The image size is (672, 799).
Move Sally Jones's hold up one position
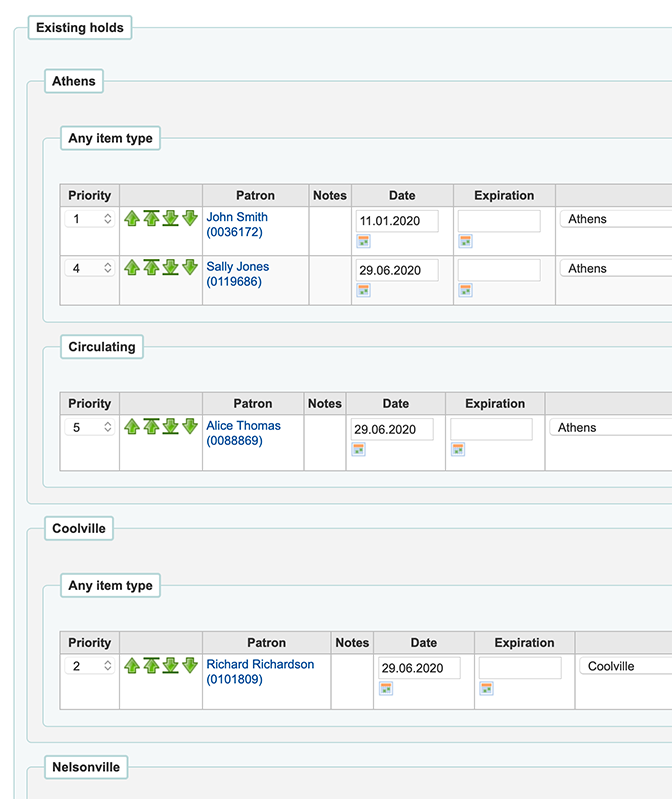tap(132, 268)
